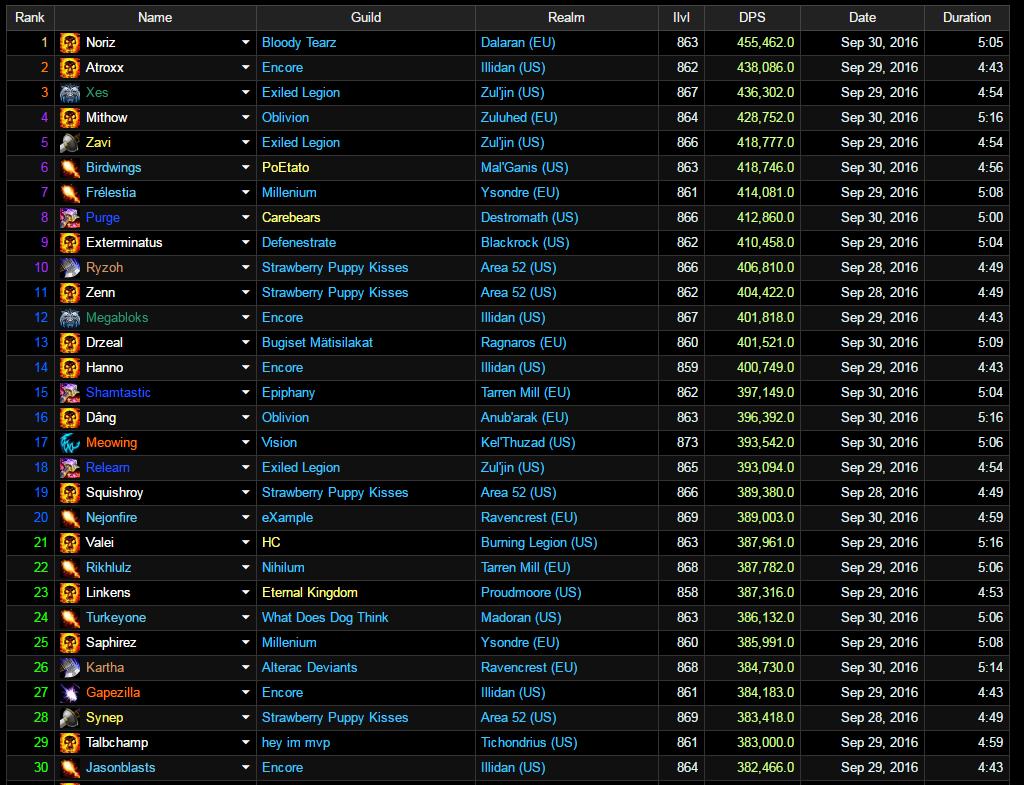Click the class icon next to Zenn
This screenshot has height=785, width=1024.
[70, 293]
